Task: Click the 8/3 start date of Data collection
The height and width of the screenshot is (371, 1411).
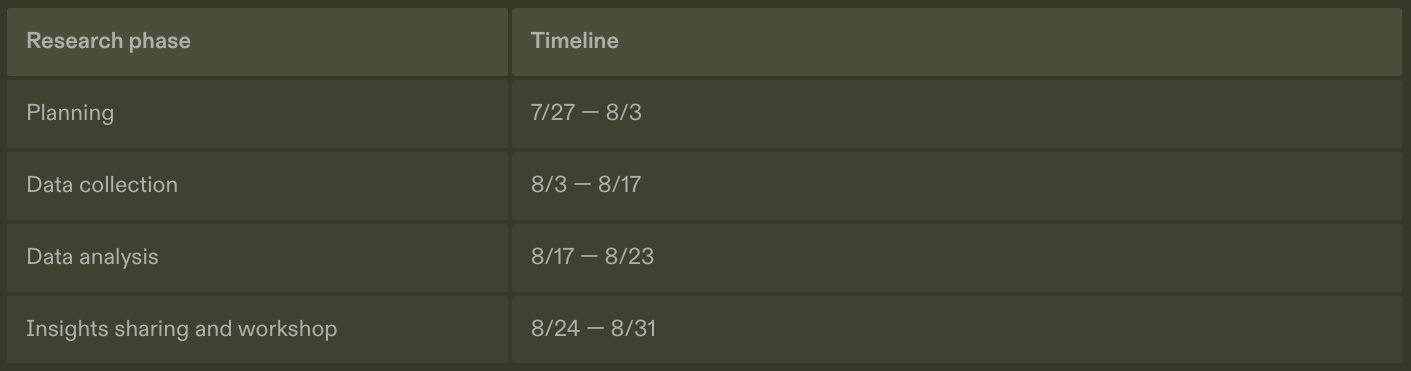Action: pyautogui.click(x=549, y=184)
